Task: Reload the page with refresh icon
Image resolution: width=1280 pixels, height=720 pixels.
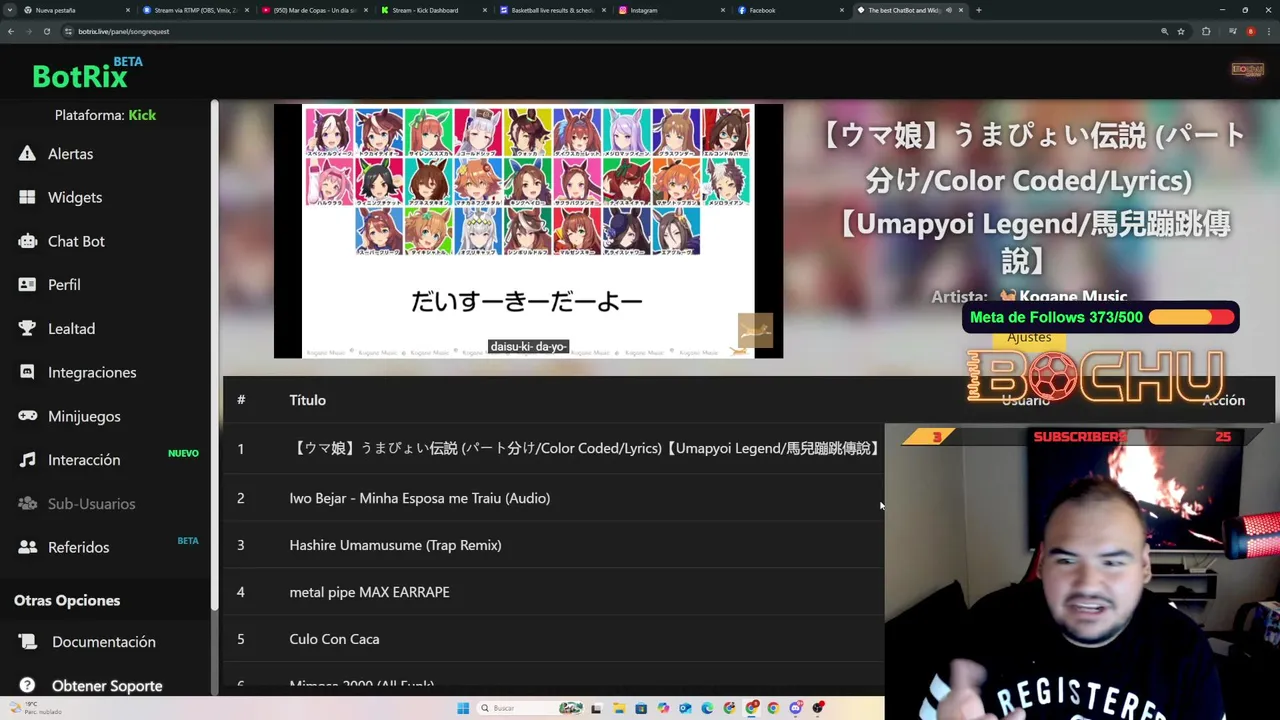Action: pyautogui.click(x=47, y=31)
